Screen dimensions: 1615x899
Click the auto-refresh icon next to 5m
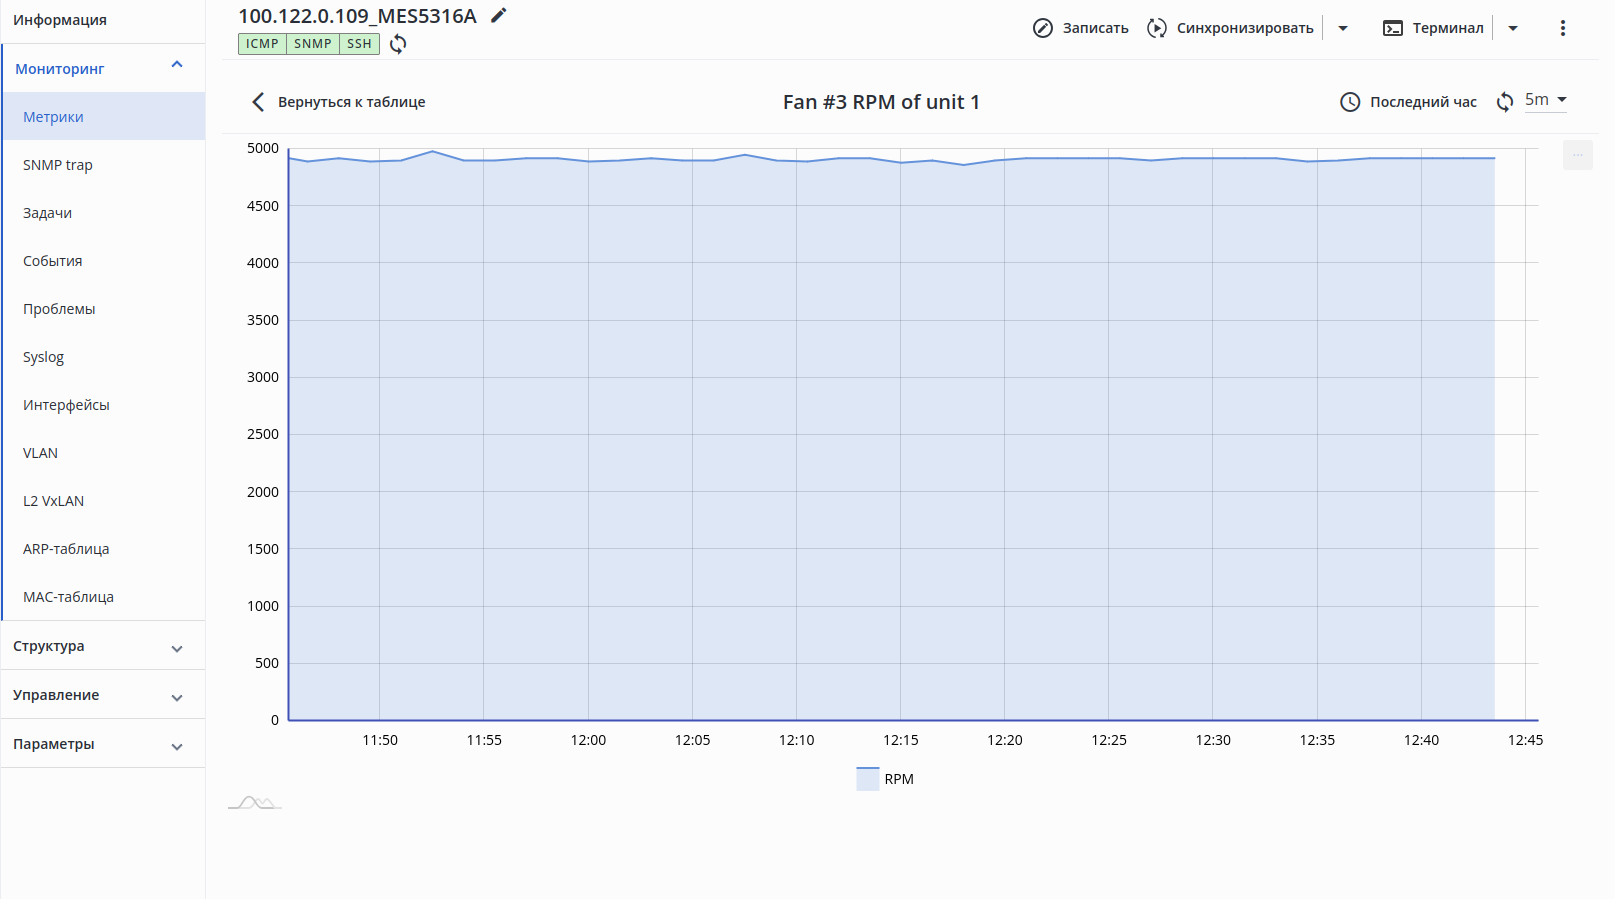(1505, 102)
